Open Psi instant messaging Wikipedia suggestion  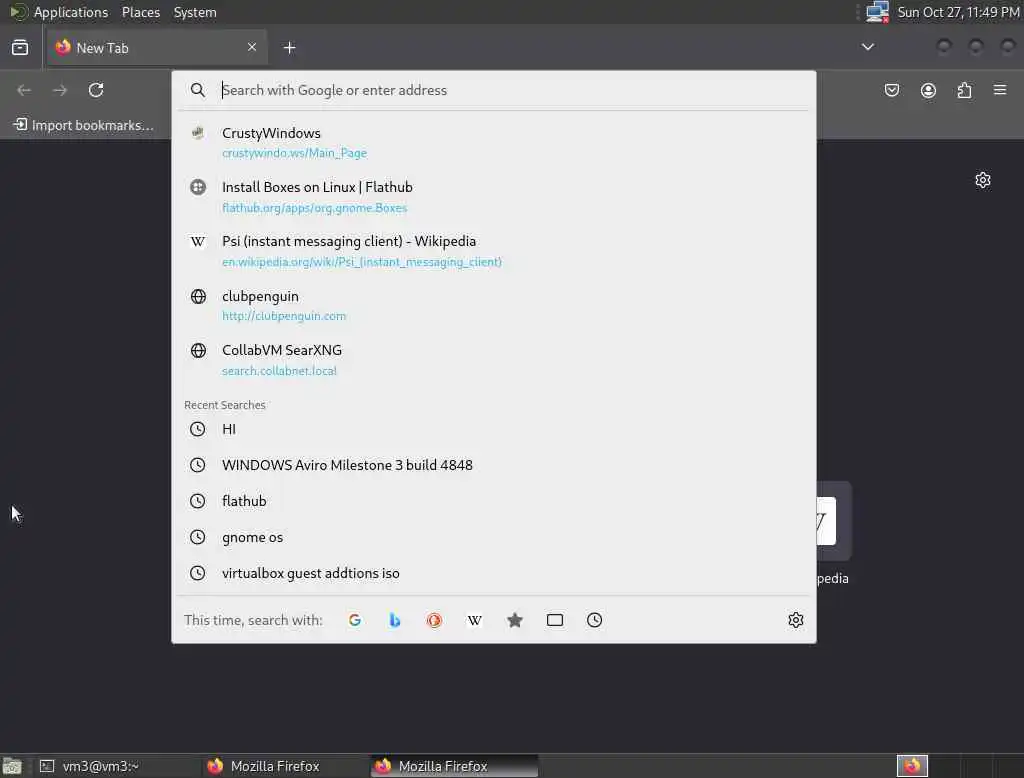point(494,251)
